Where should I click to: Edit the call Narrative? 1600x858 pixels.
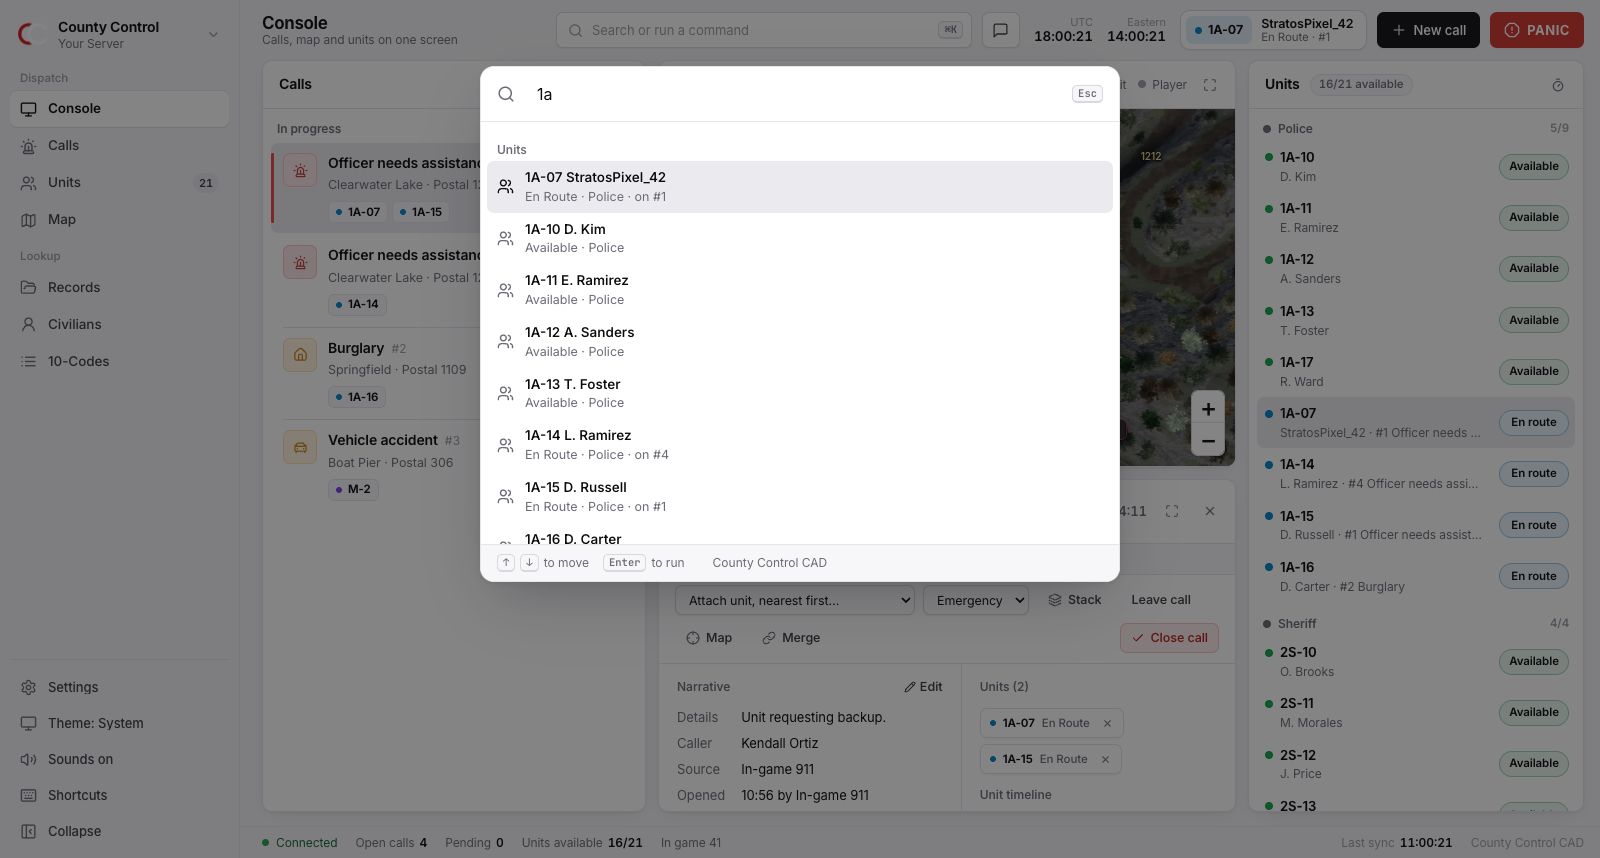pyautogui.click(x=923, y=687)
